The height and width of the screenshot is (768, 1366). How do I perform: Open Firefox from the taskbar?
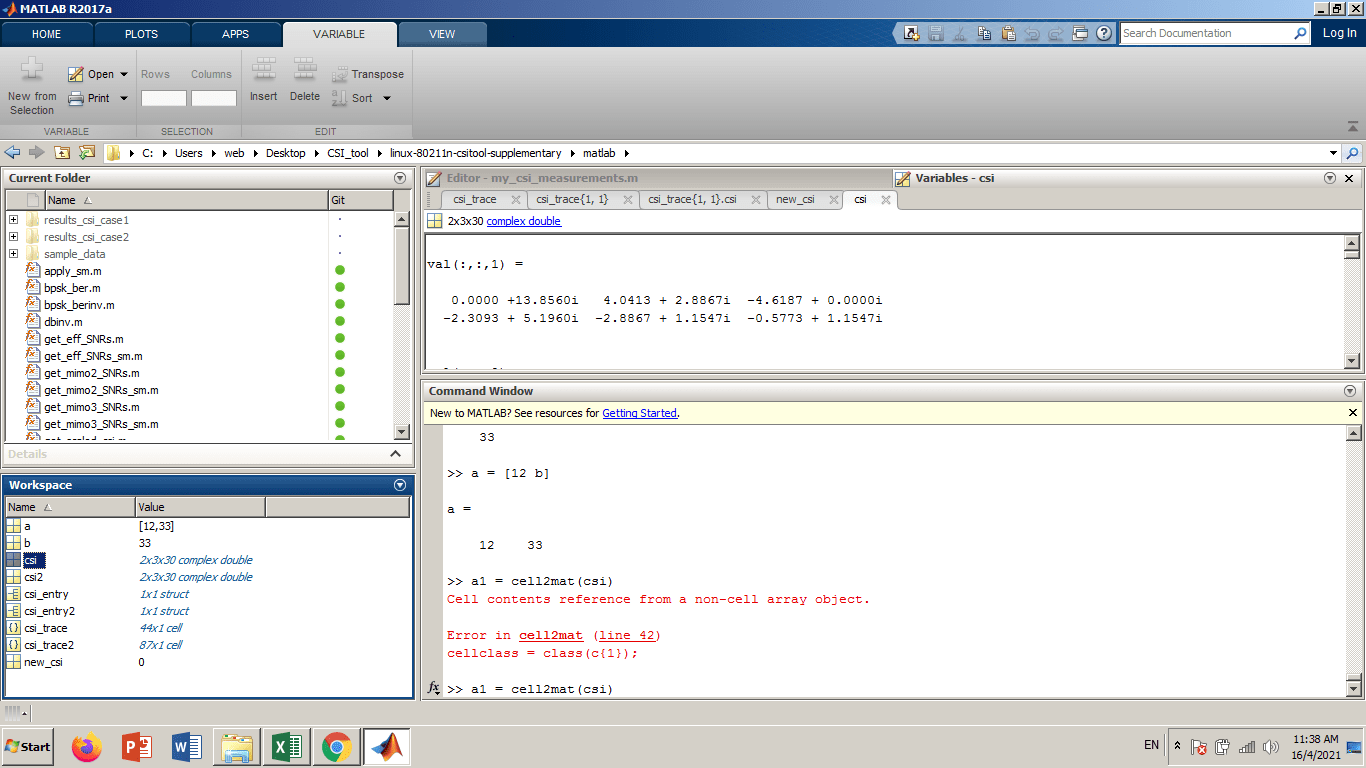[87, 747]
